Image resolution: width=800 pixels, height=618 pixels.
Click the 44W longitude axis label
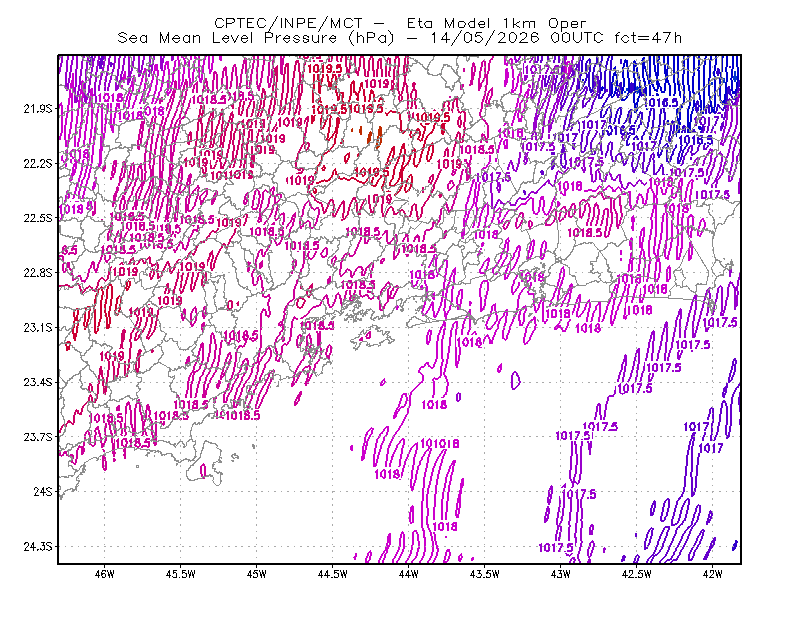(409, 574)
